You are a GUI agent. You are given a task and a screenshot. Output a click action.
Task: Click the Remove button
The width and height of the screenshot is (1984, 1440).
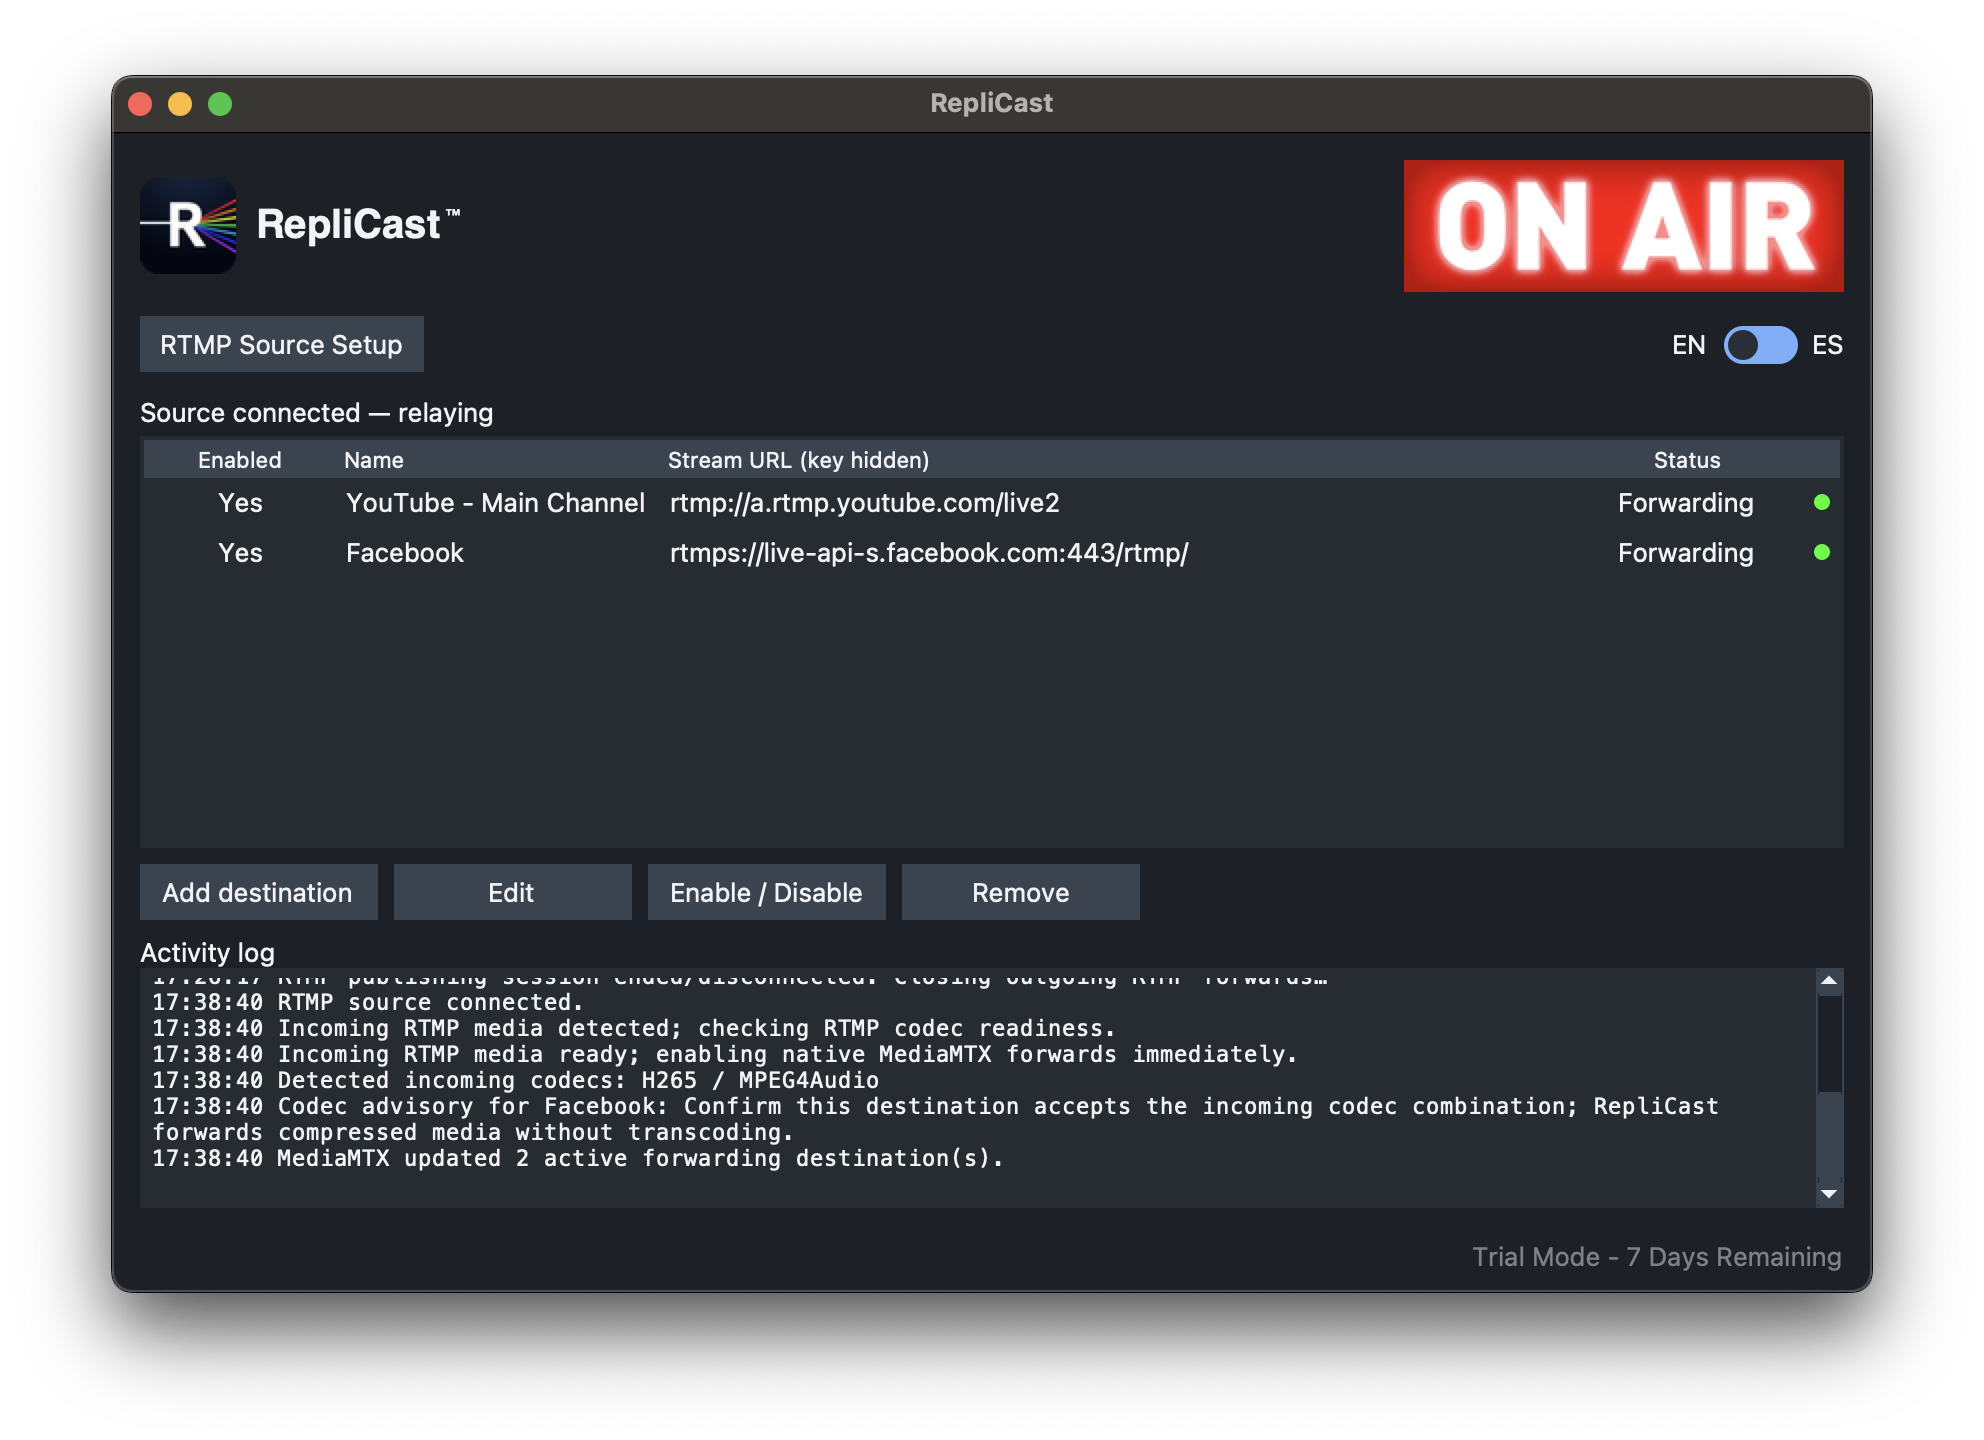pyautogui.click(x=1020, y=892)
